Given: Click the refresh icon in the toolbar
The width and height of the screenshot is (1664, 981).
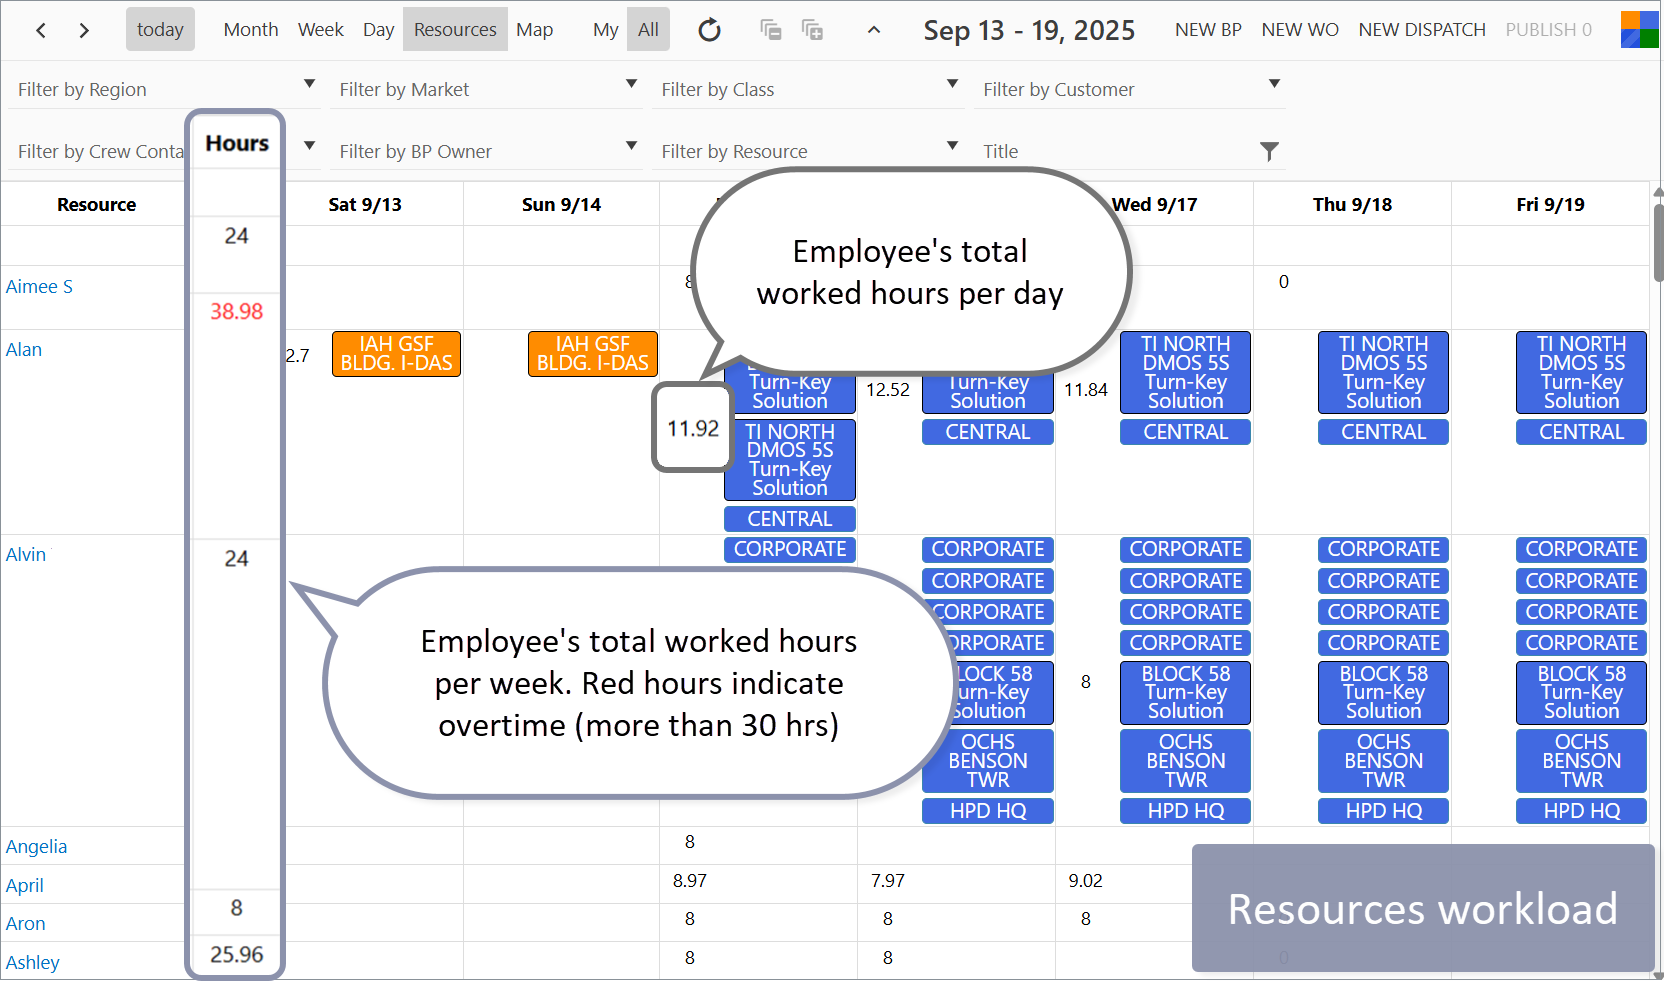Looking at the screenshot, I should (709, 30).
